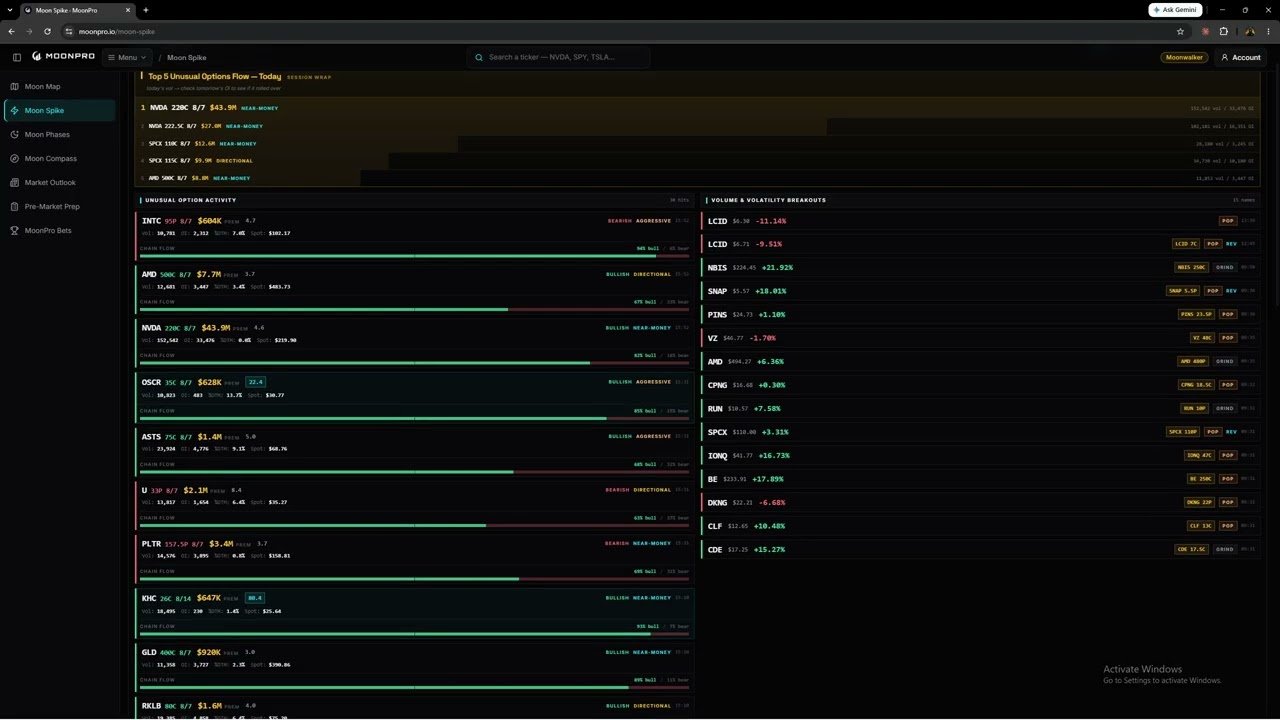Open the PLTR 157.5P $3.4M card
The width and height of the screenshot is (1280, 720).
click(x=414, y=558)
